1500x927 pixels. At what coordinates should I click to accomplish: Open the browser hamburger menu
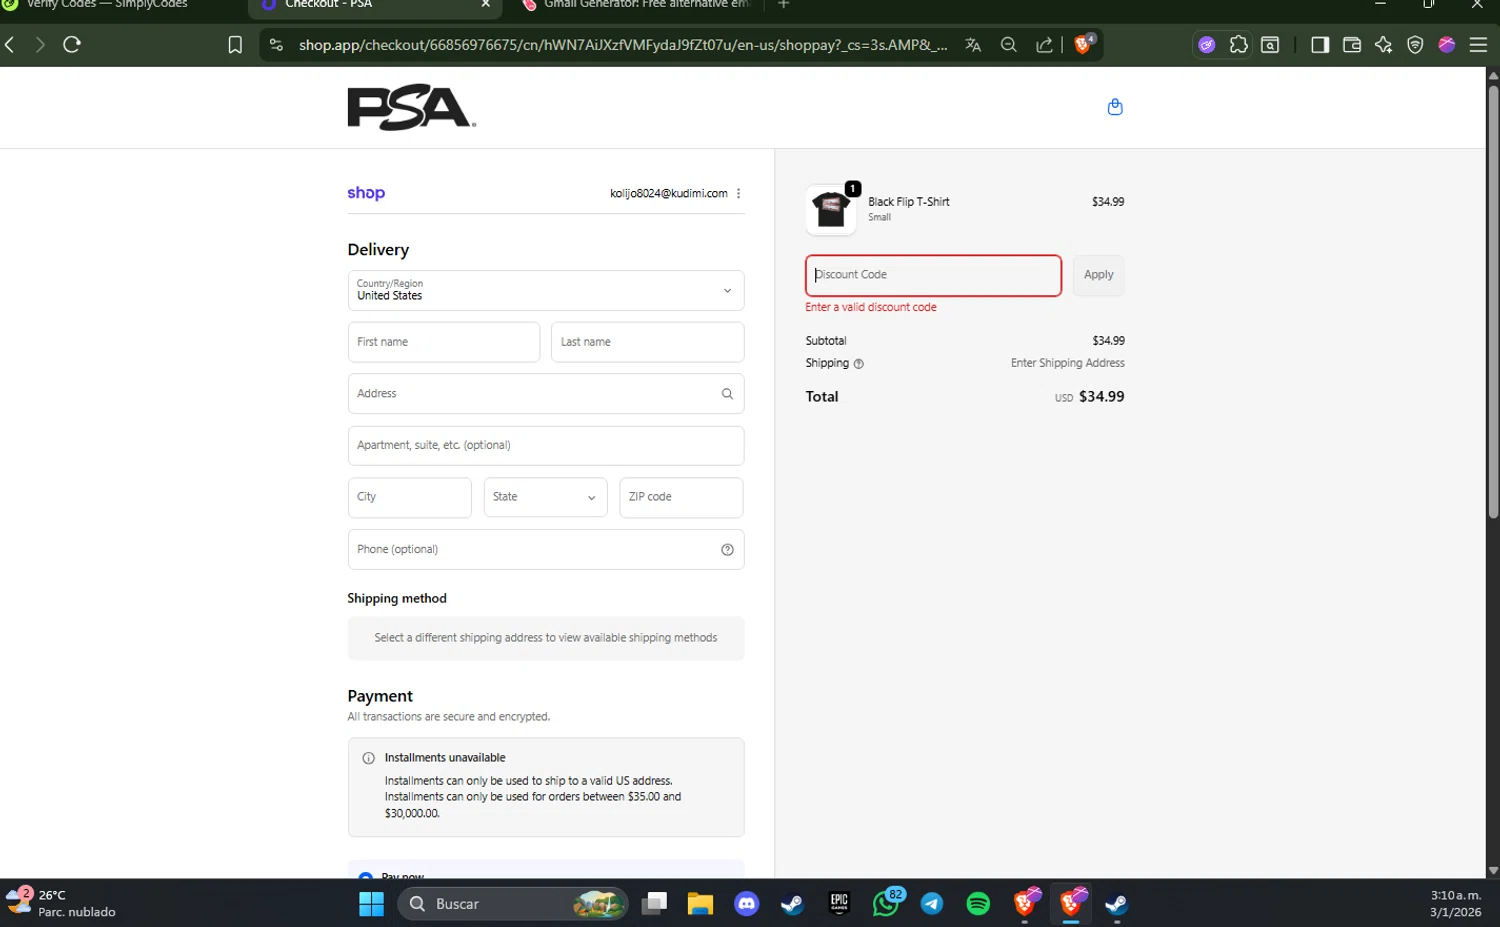(x=1478, y=45)
